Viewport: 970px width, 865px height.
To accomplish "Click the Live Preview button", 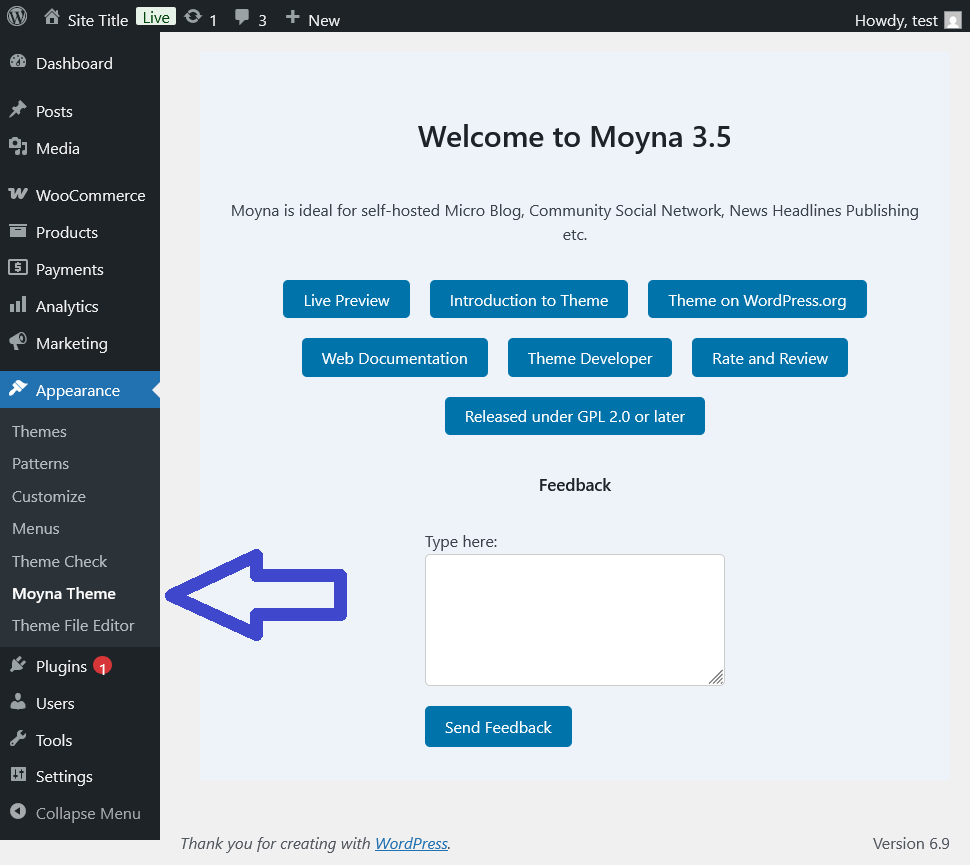I will [346, 299].
